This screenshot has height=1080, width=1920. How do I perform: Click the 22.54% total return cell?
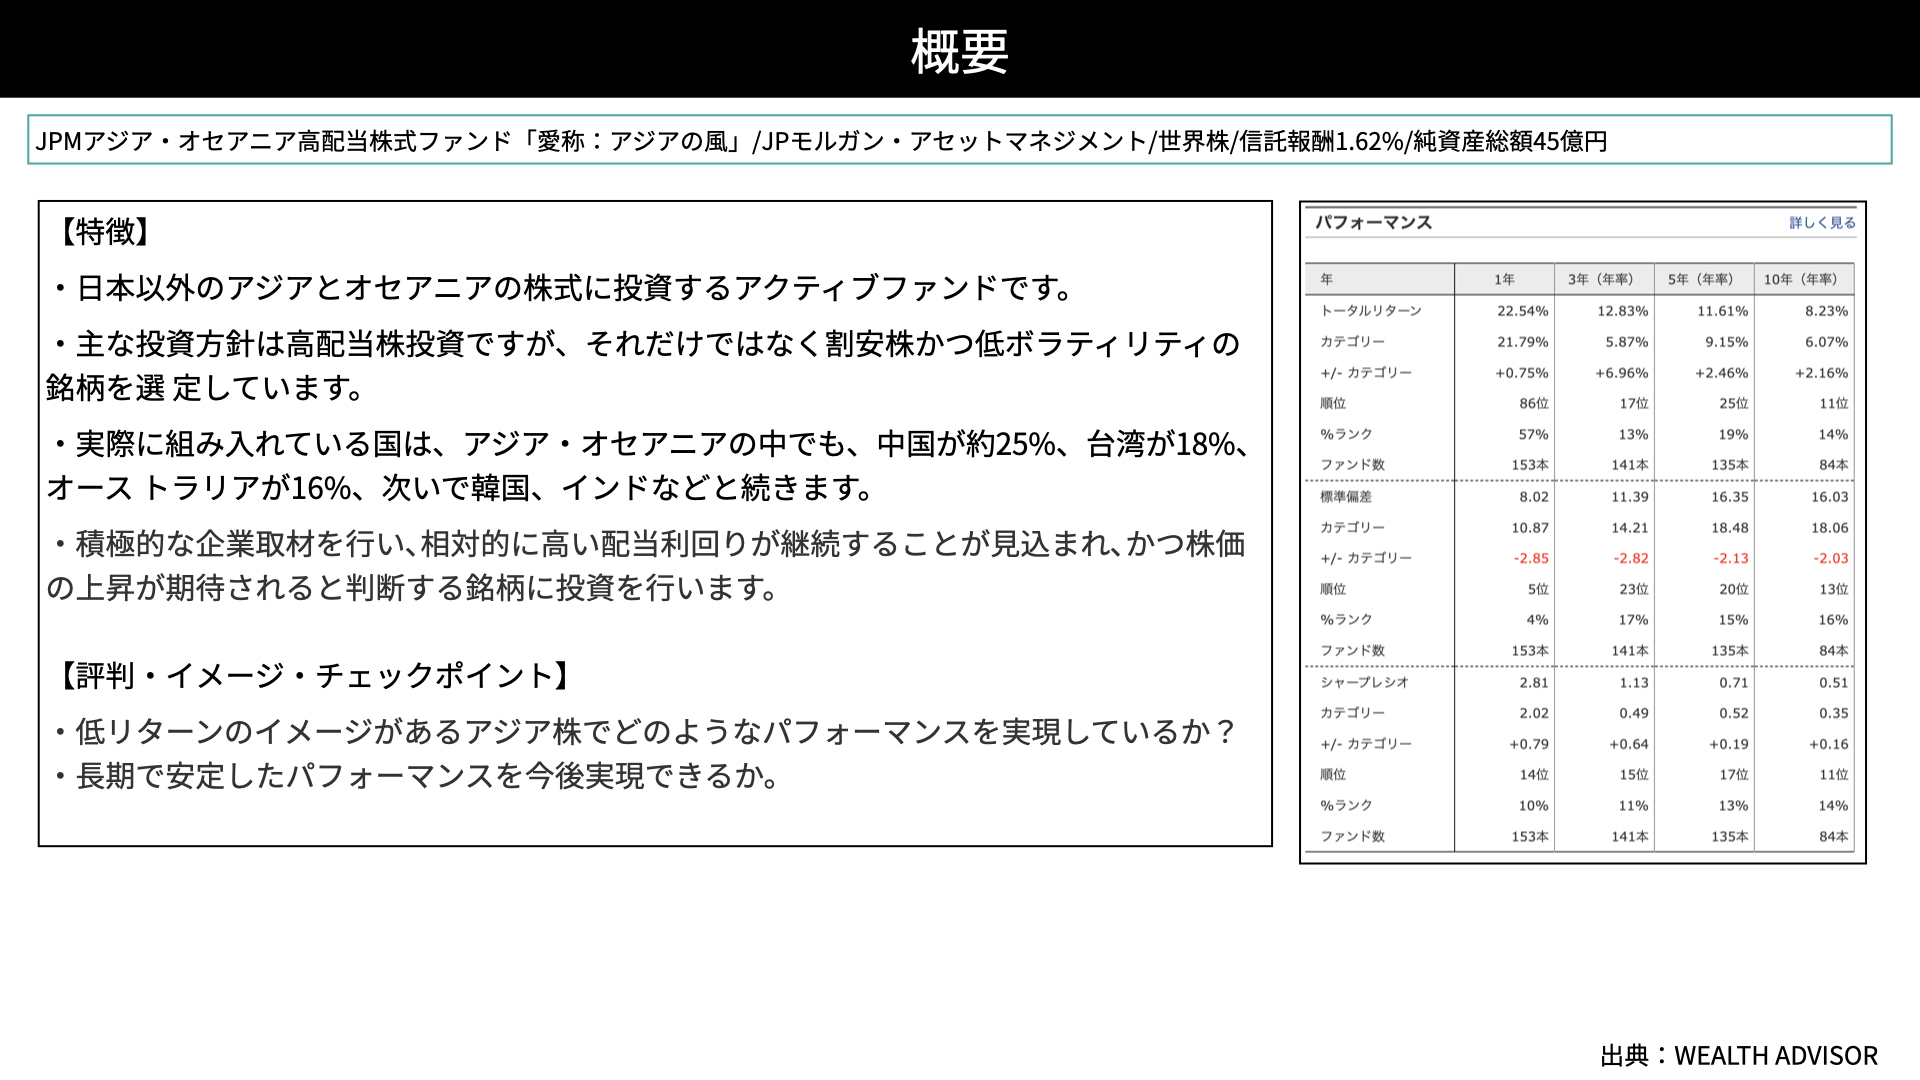coord(1522,311)
